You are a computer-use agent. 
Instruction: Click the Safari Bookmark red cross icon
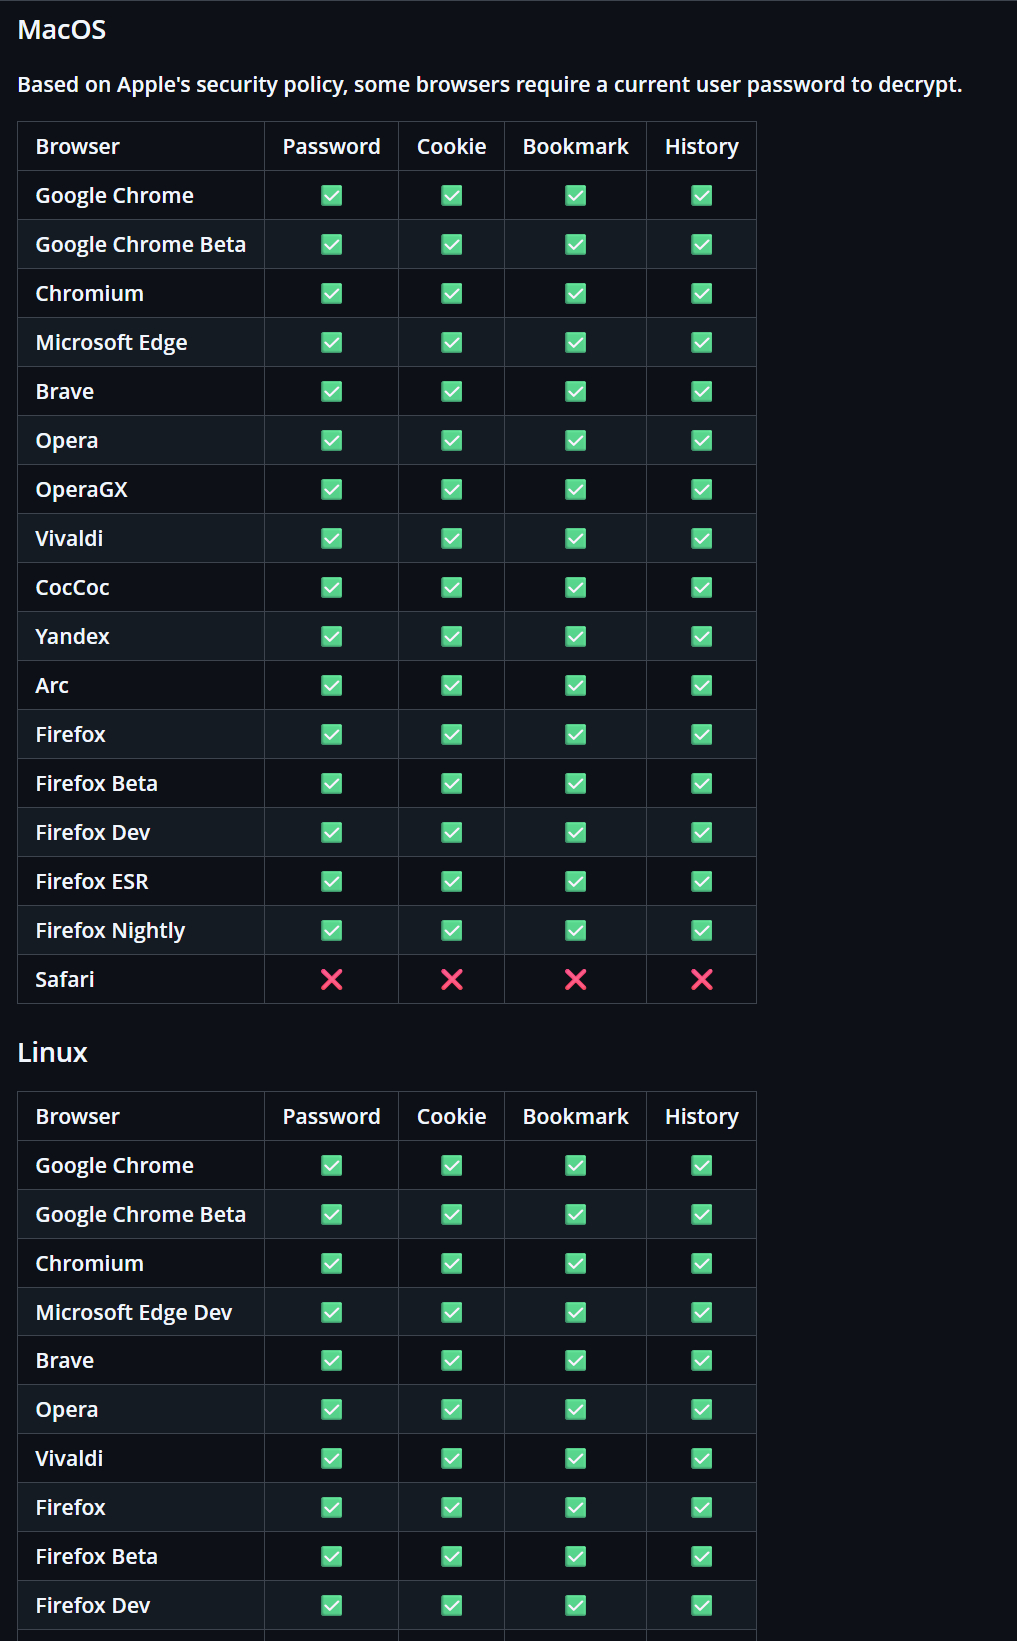(x=576, y=980)
